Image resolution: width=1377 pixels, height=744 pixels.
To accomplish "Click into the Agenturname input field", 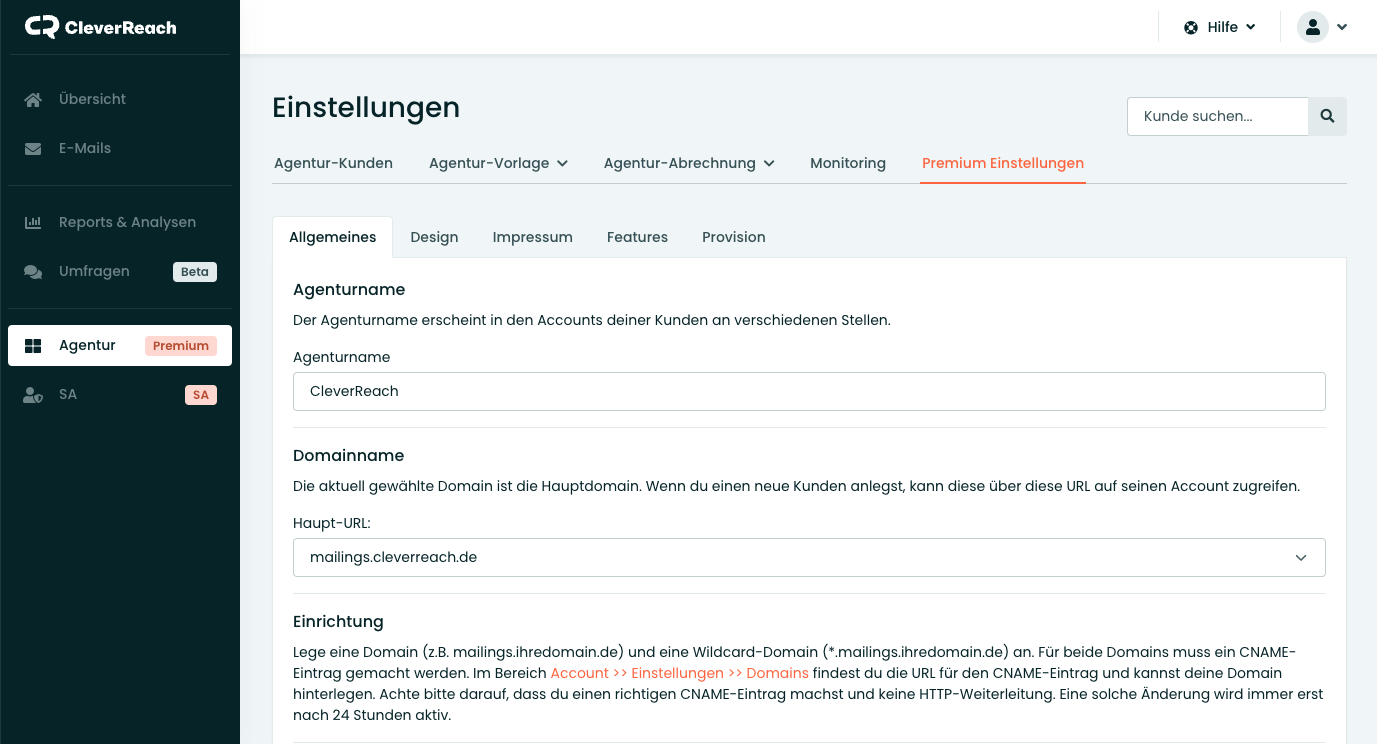I will (x=809, y=391).
